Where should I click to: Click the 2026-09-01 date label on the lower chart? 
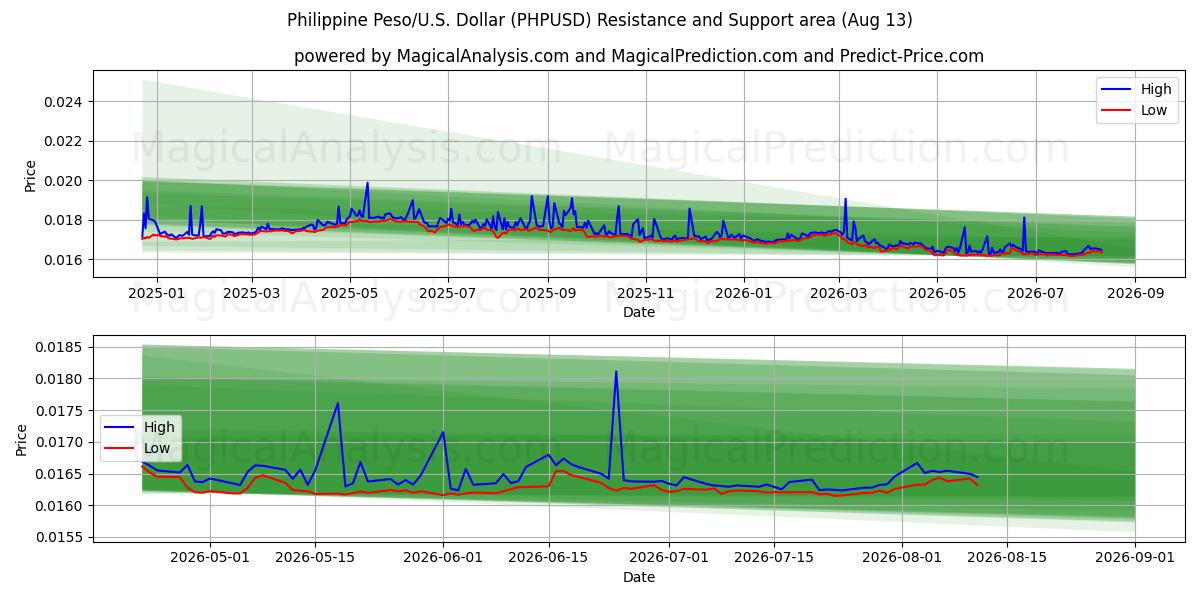[x=1135, y=560]
